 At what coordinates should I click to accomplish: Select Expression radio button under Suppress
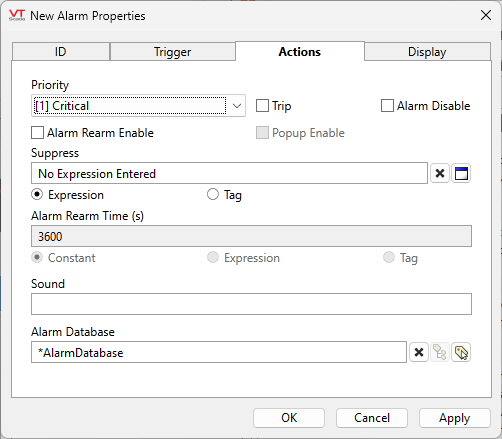[x=37, y=194]
